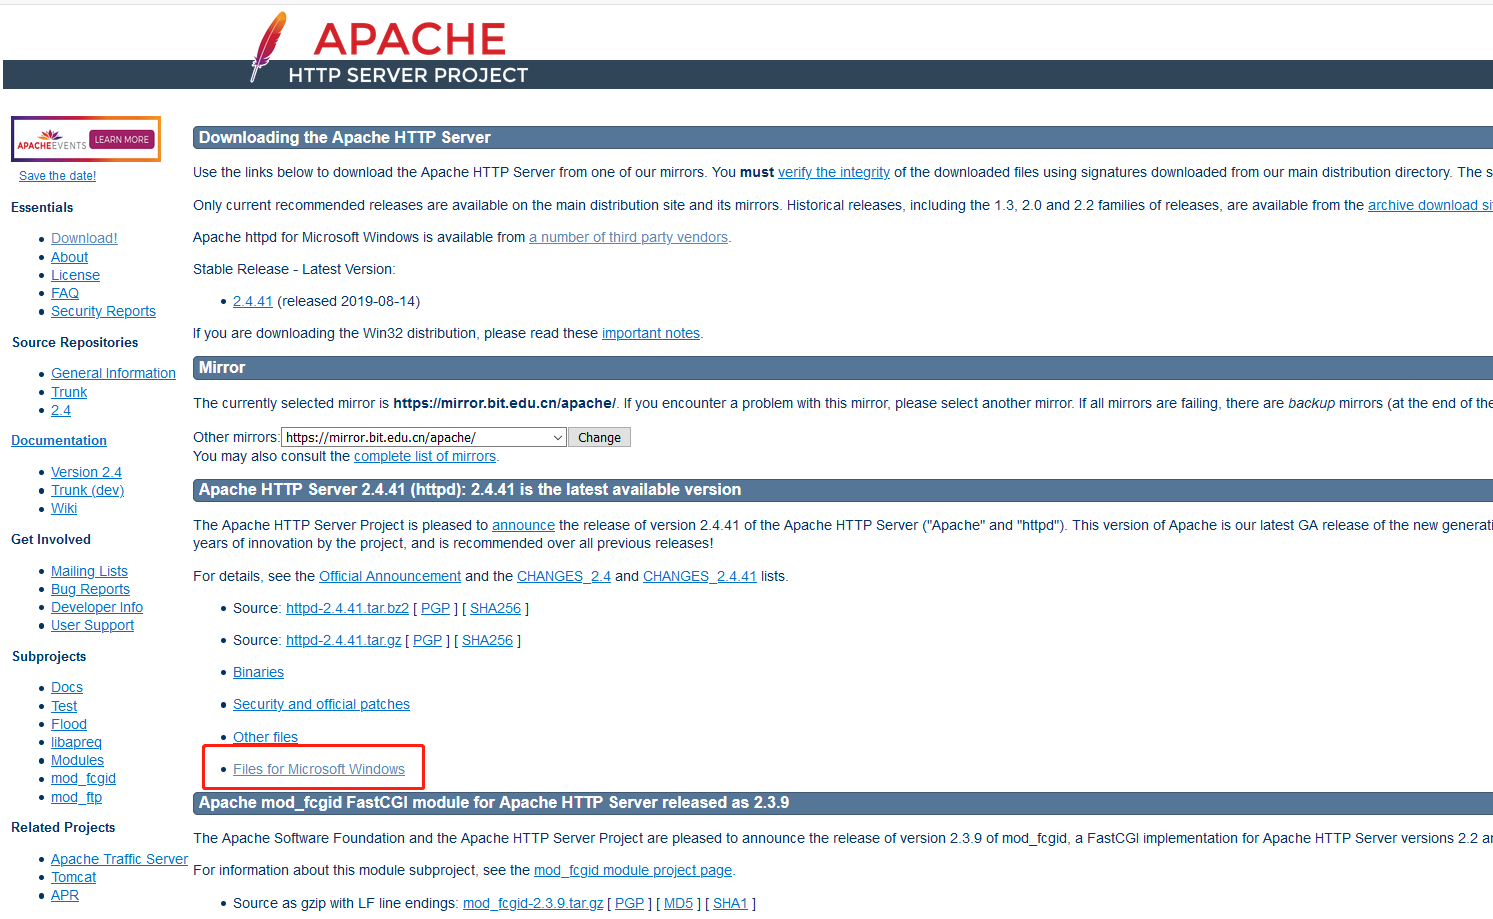Viewport: 1493px width, 919px height.
Task: Download httpd-2.4.41.tar.gz source
Action: tap(343, 640)
